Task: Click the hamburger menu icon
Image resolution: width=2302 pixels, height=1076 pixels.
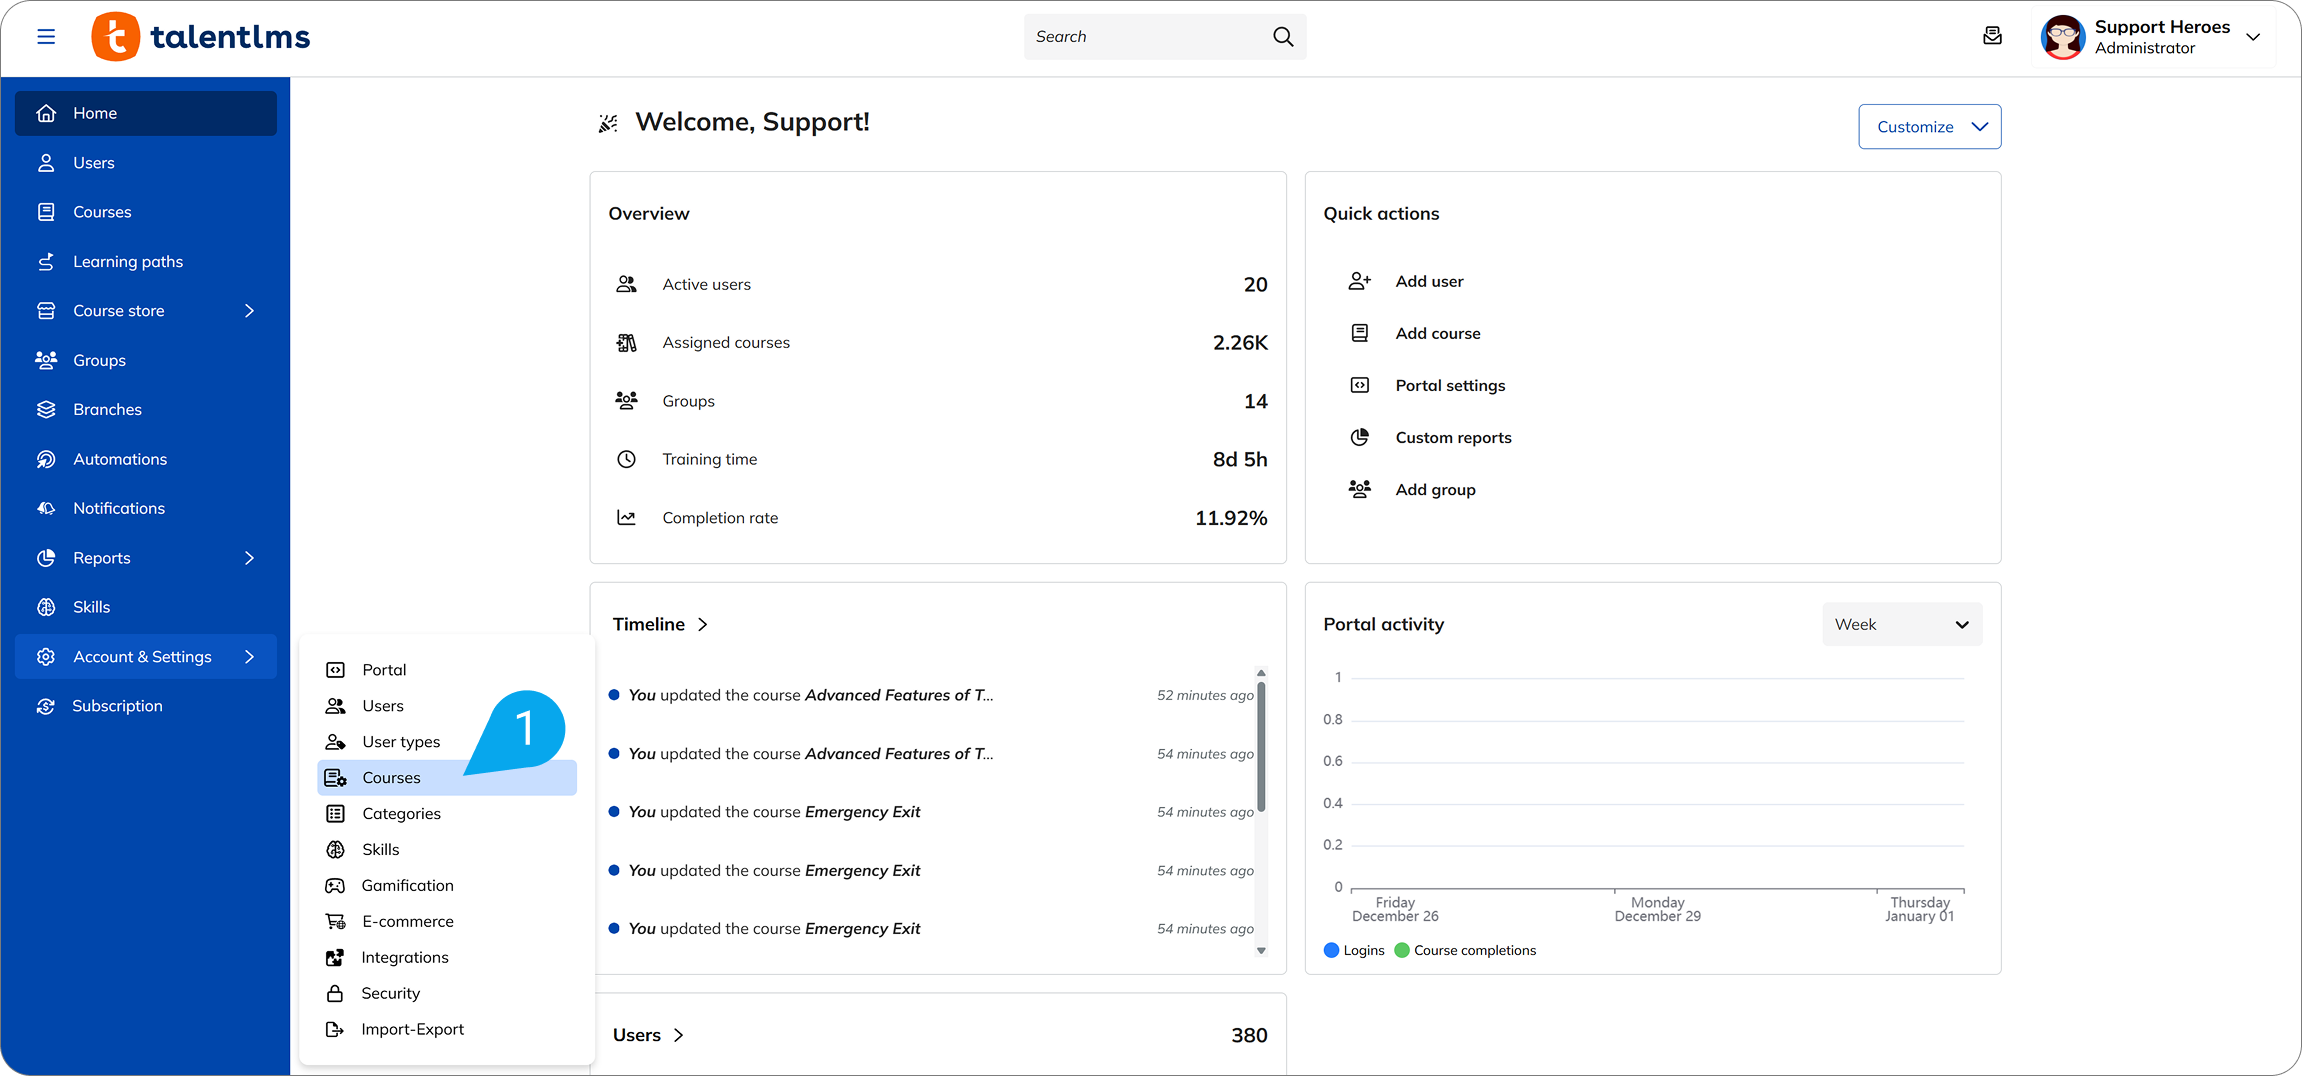Action: (46, 37)
